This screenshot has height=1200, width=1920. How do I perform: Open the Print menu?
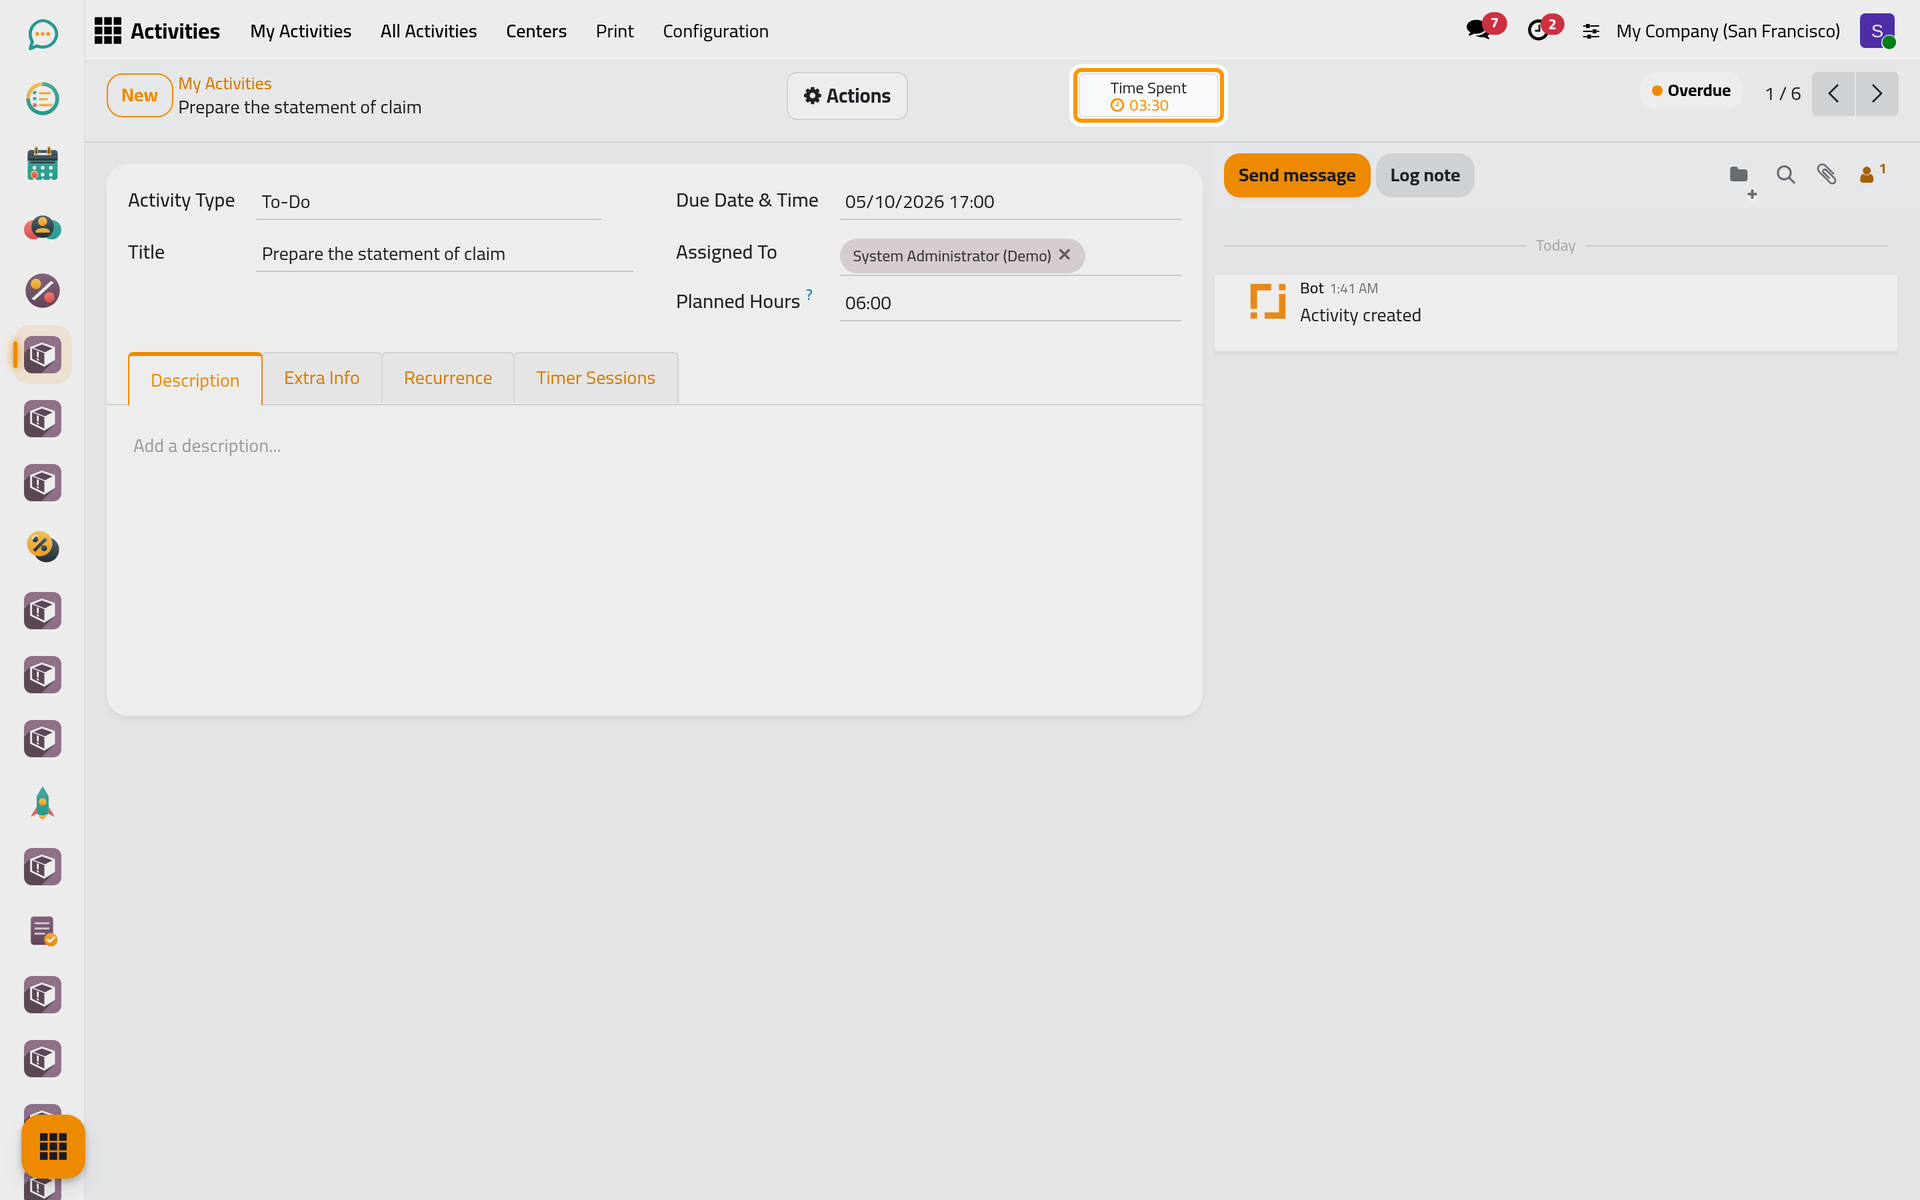pos(615,31)
